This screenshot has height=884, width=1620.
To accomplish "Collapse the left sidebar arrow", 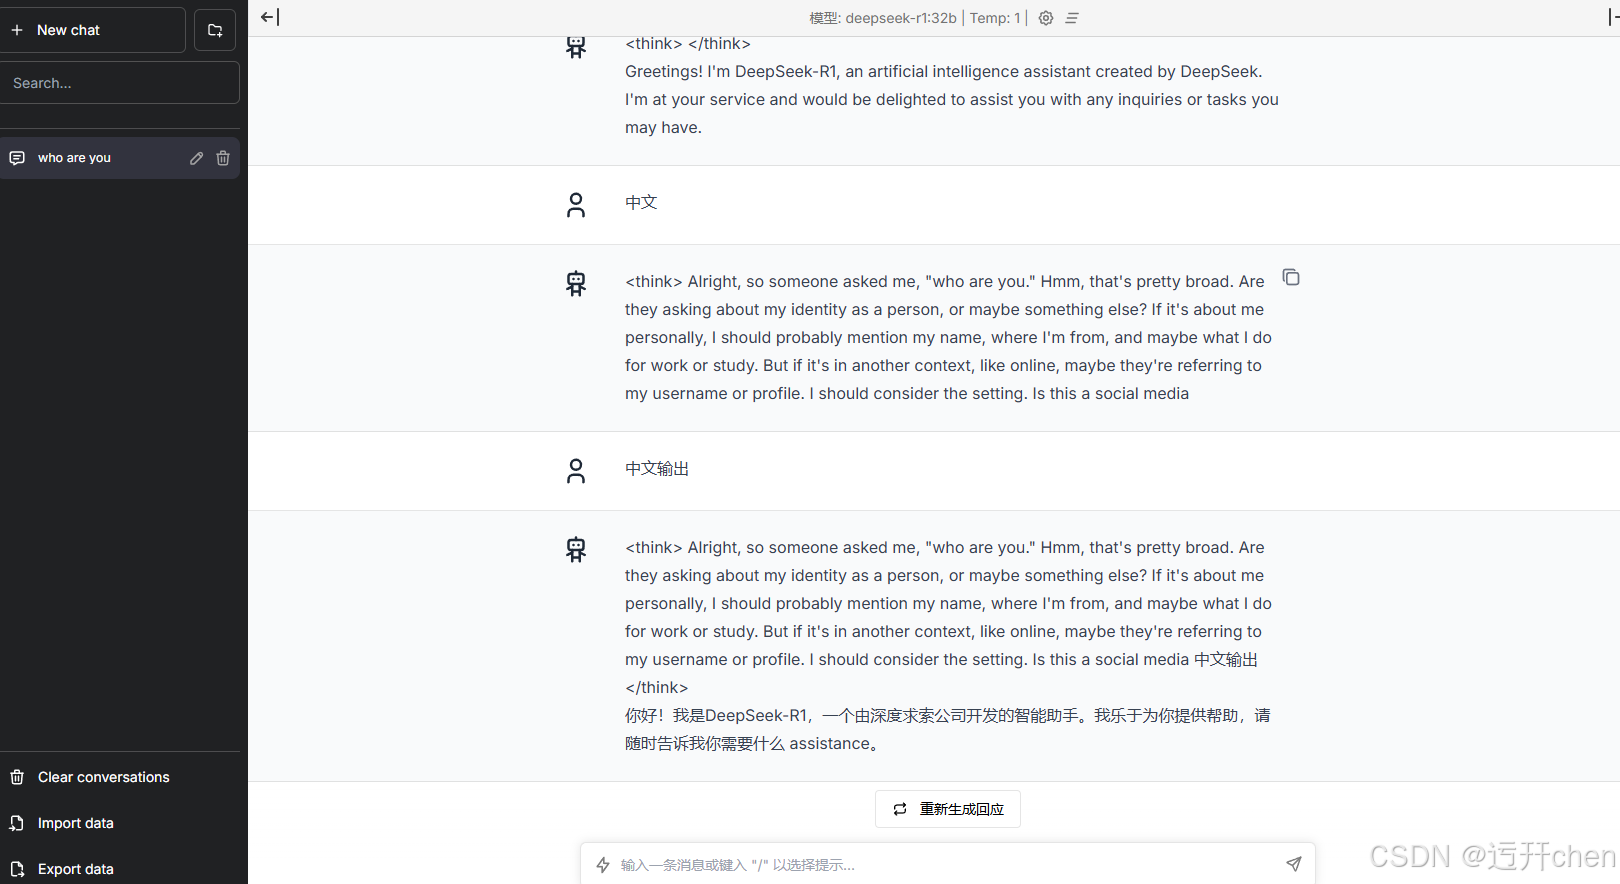I will pos(270,17).
